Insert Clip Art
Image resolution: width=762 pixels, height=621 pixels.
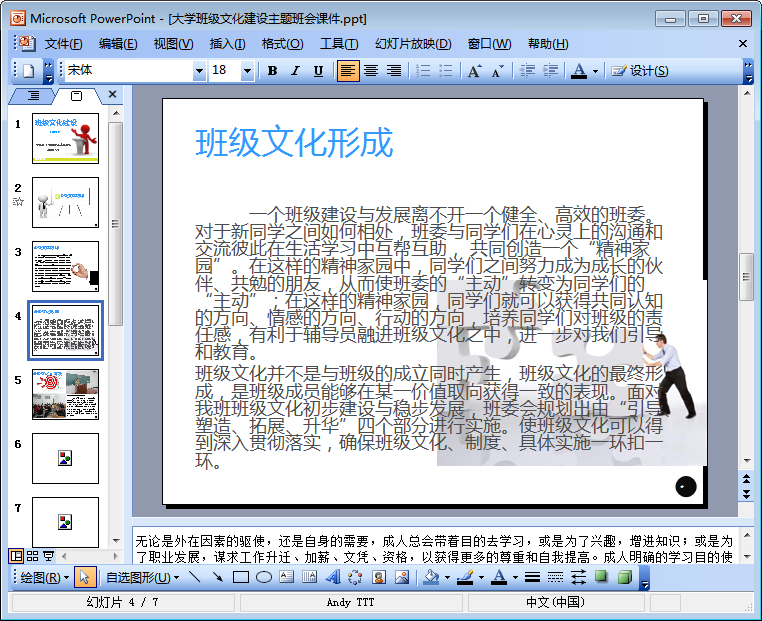tap(379, 577)
